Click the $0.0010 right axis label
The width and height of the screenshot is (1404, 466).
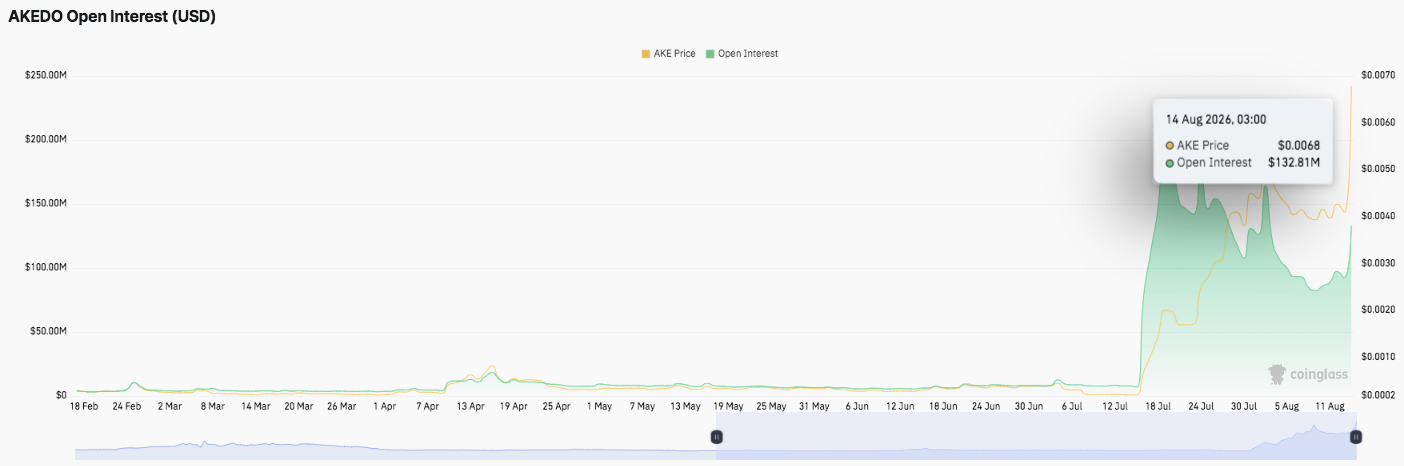pos(1376,357)
